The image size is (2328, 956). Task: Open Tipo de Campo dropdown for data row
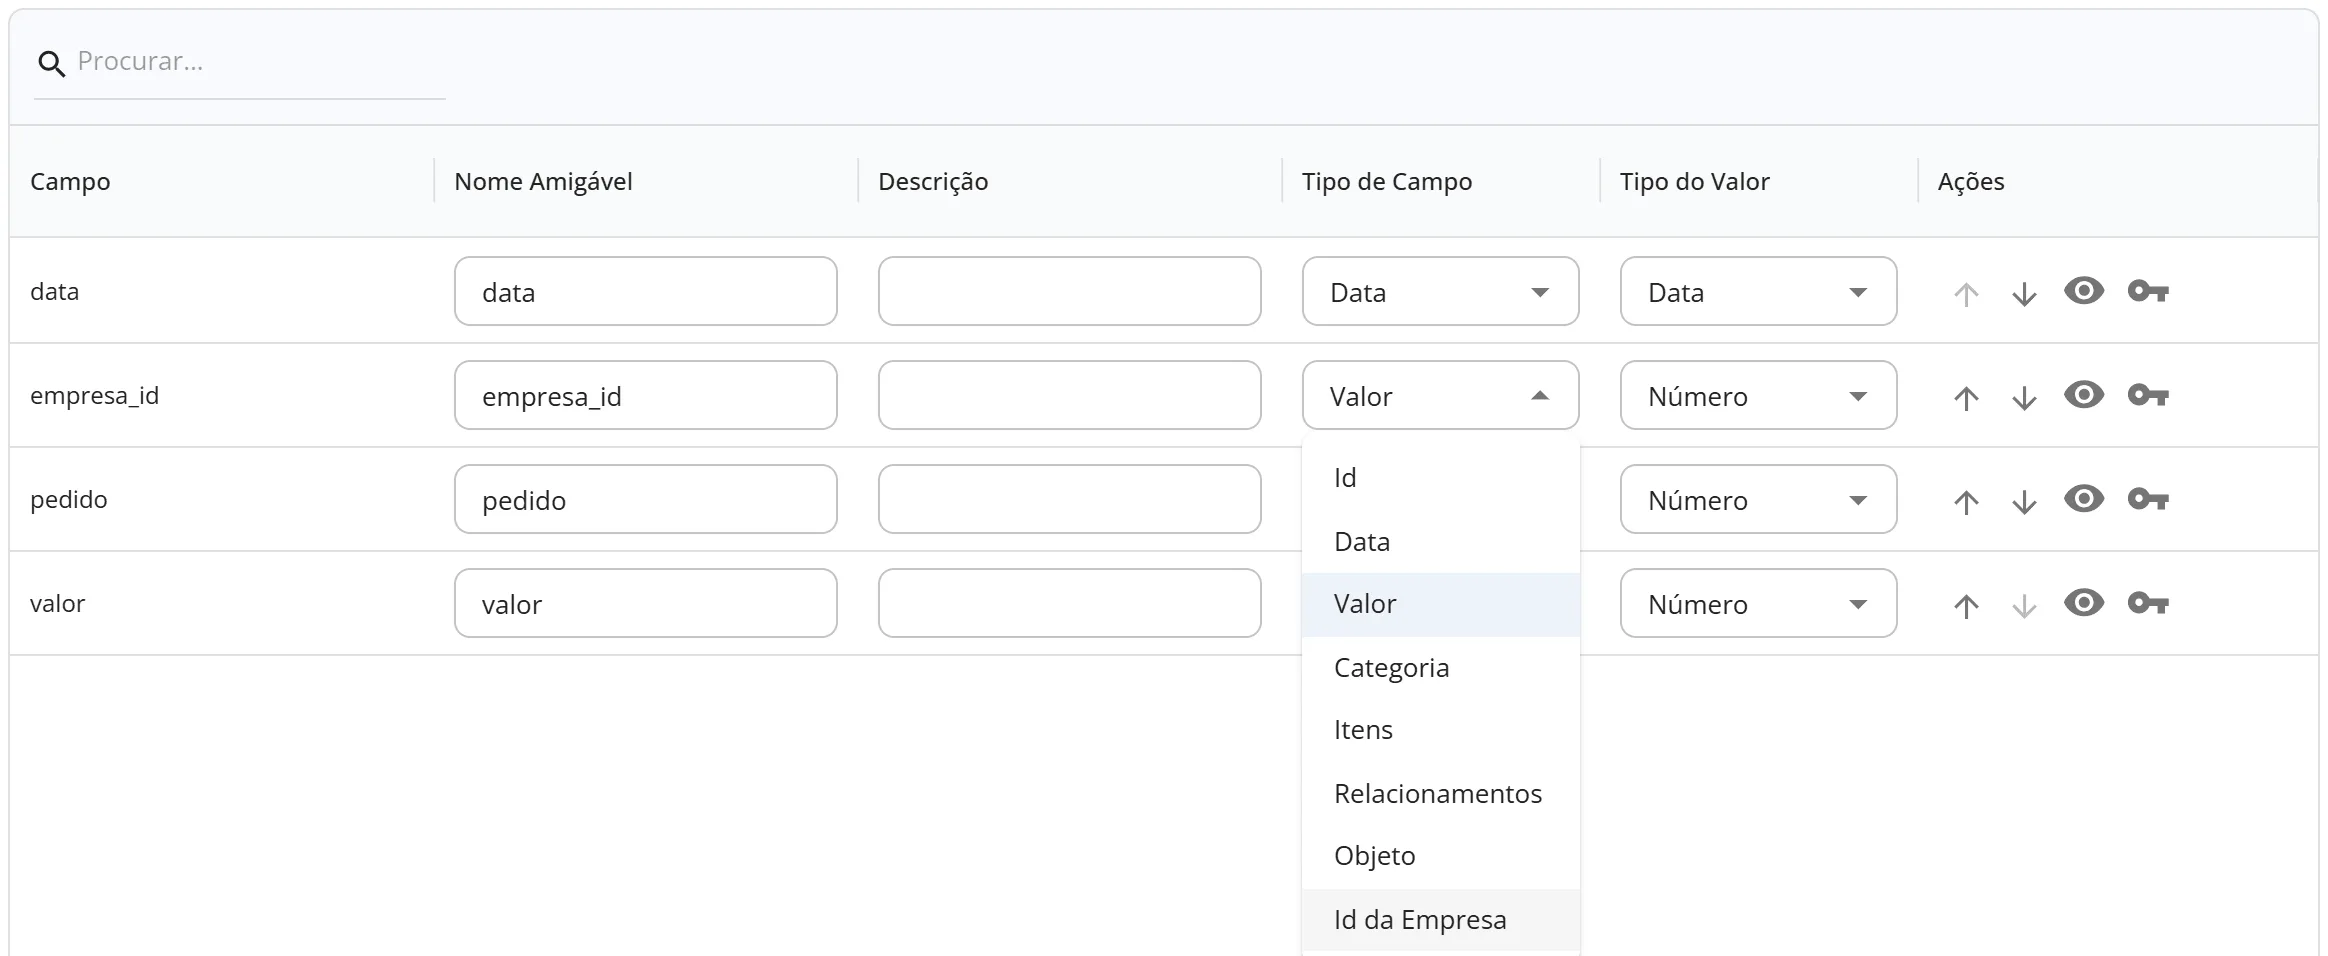[x=1440, y=291]
